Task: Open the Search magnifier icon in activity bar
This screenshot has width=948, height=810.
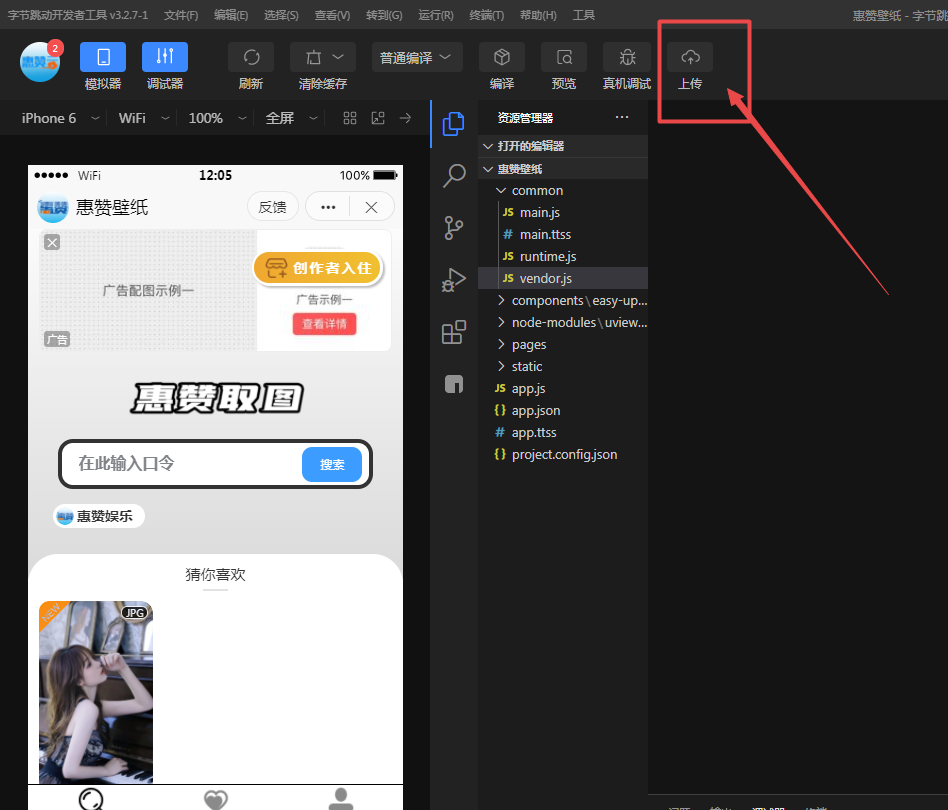Action: [x=453, y=176]
